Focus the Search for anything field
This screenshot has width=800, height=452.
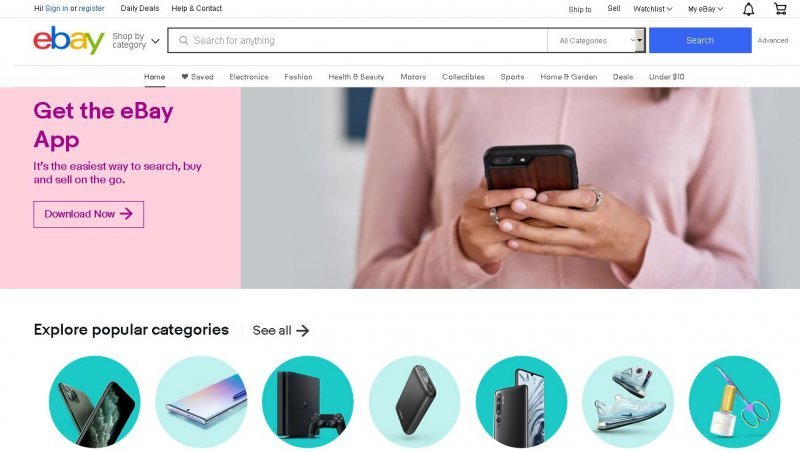pyautogui.click(x=357, y=40)
